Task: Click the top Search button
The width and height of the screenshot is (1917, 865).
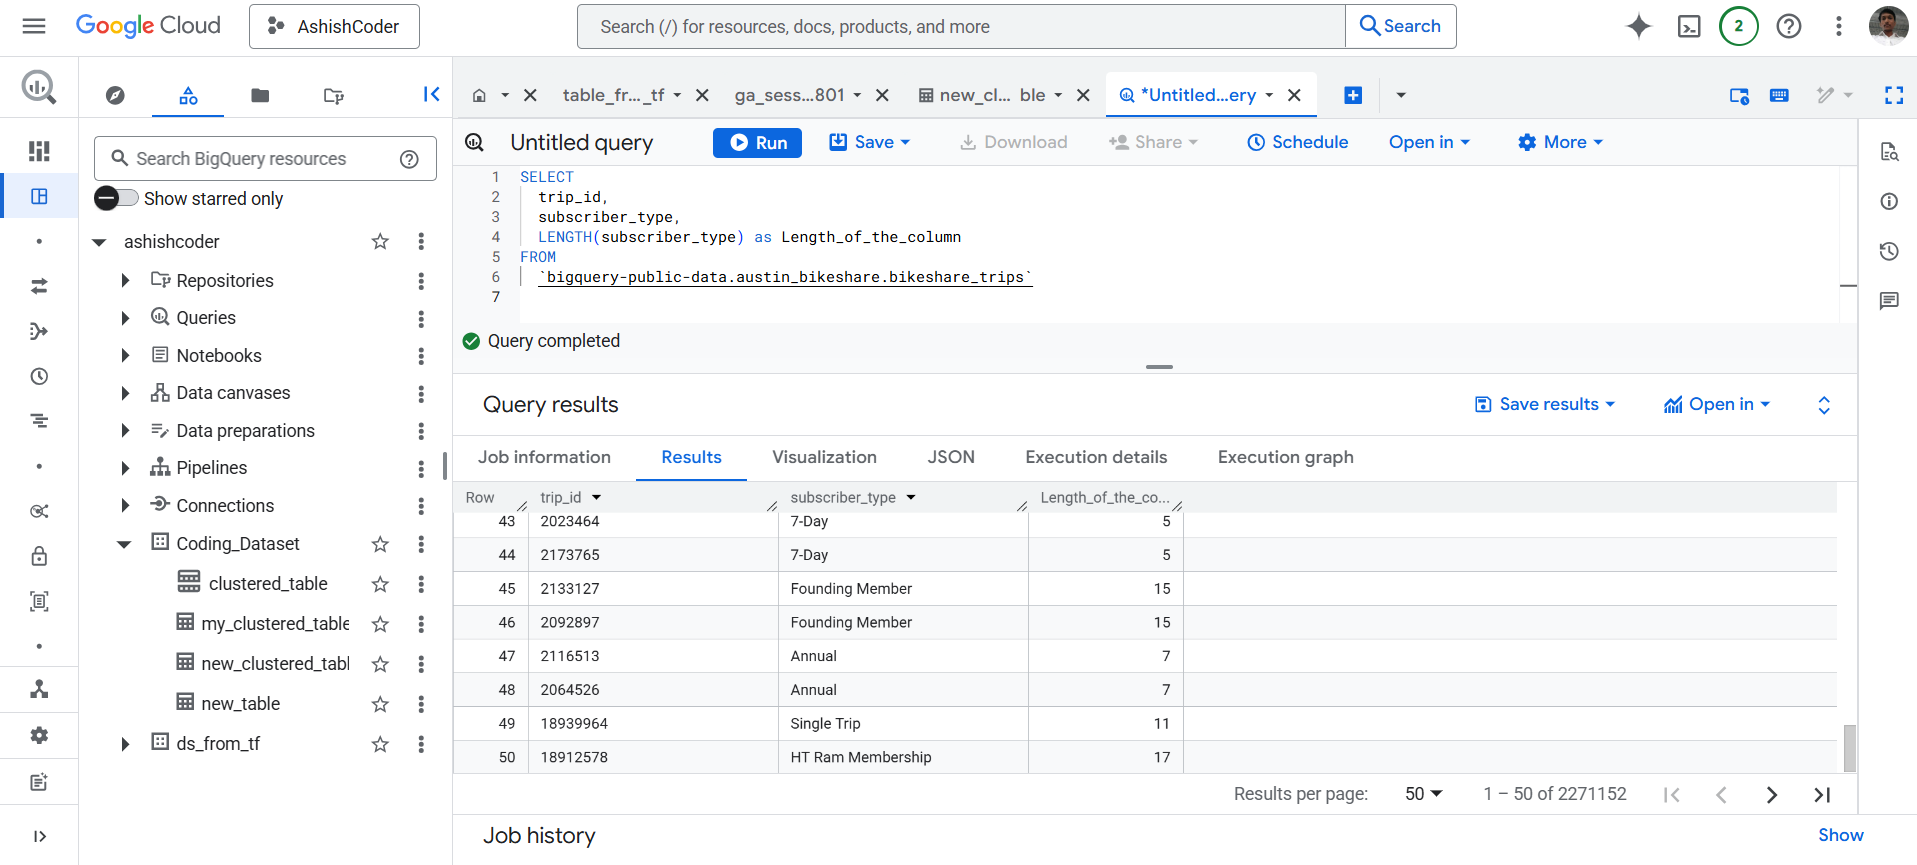Action: click(1400, 26)
